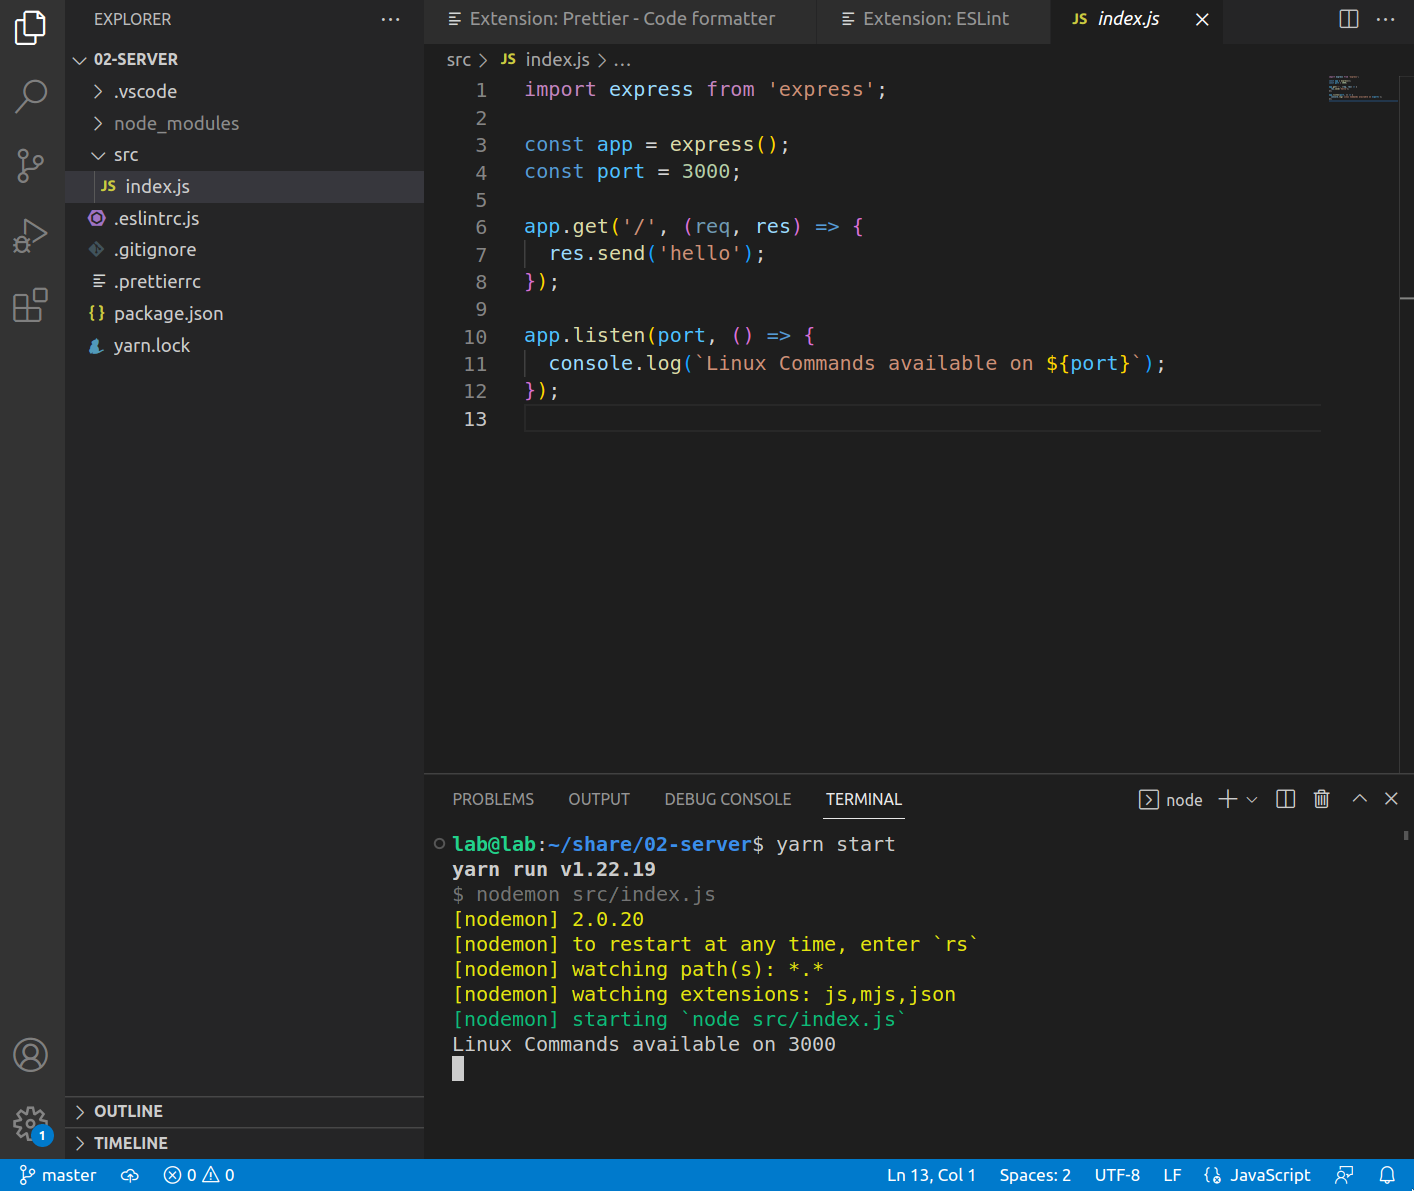1414x1191 pixels.
Task: Kill the terminal with trash icon
Action: (x=1322, y=799)
